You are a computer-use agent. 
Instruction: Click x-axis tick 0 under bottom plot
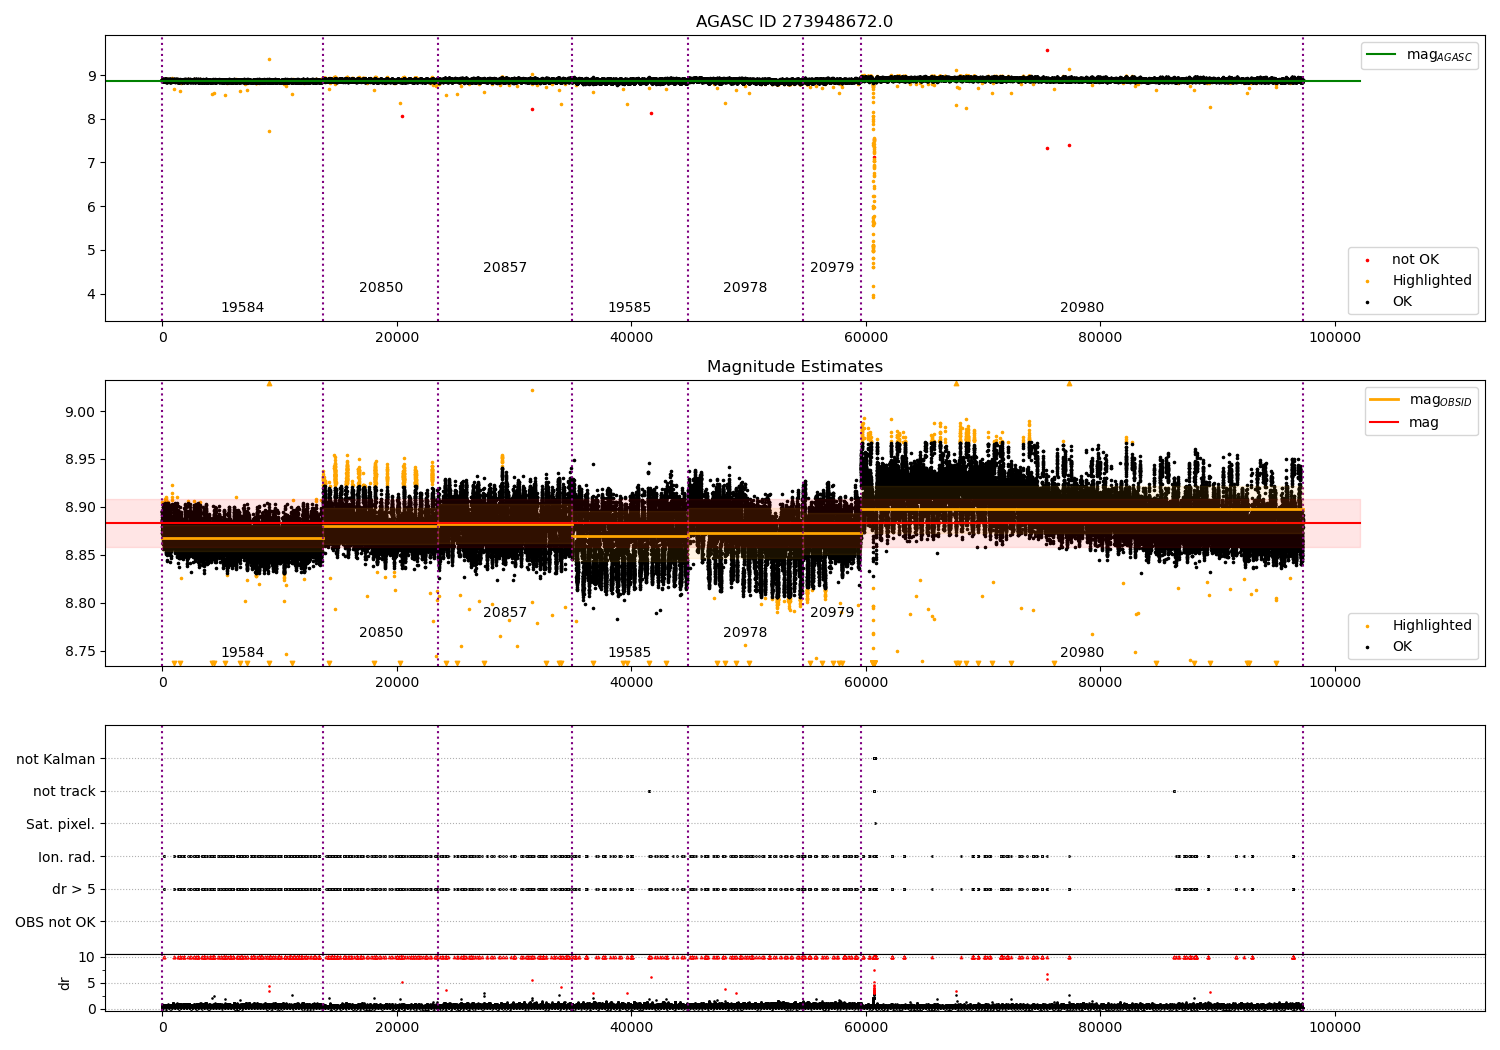point(163,1026)
